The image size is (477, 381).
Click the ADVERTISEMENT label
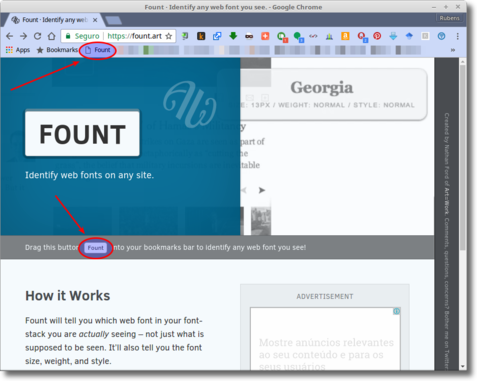point(325,296)
